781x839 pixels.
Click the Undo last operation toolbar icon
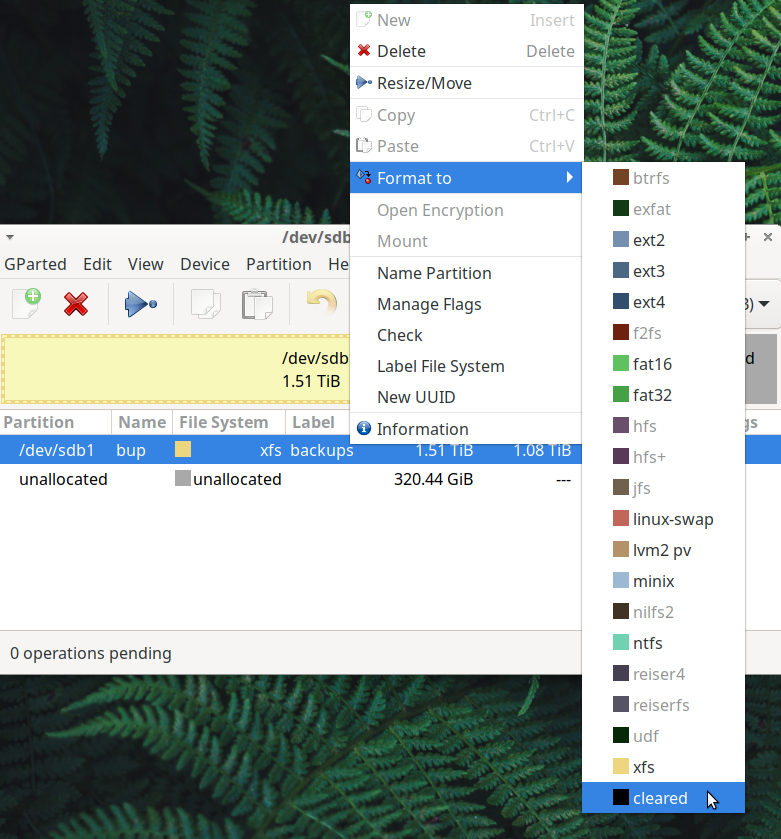pyautogui.click(x=322, y=302)
